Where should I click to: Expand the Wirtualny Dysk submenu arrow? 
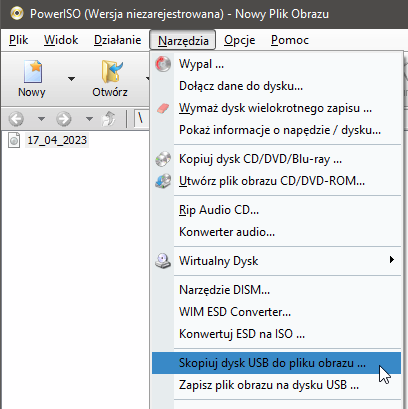point(392,259)
